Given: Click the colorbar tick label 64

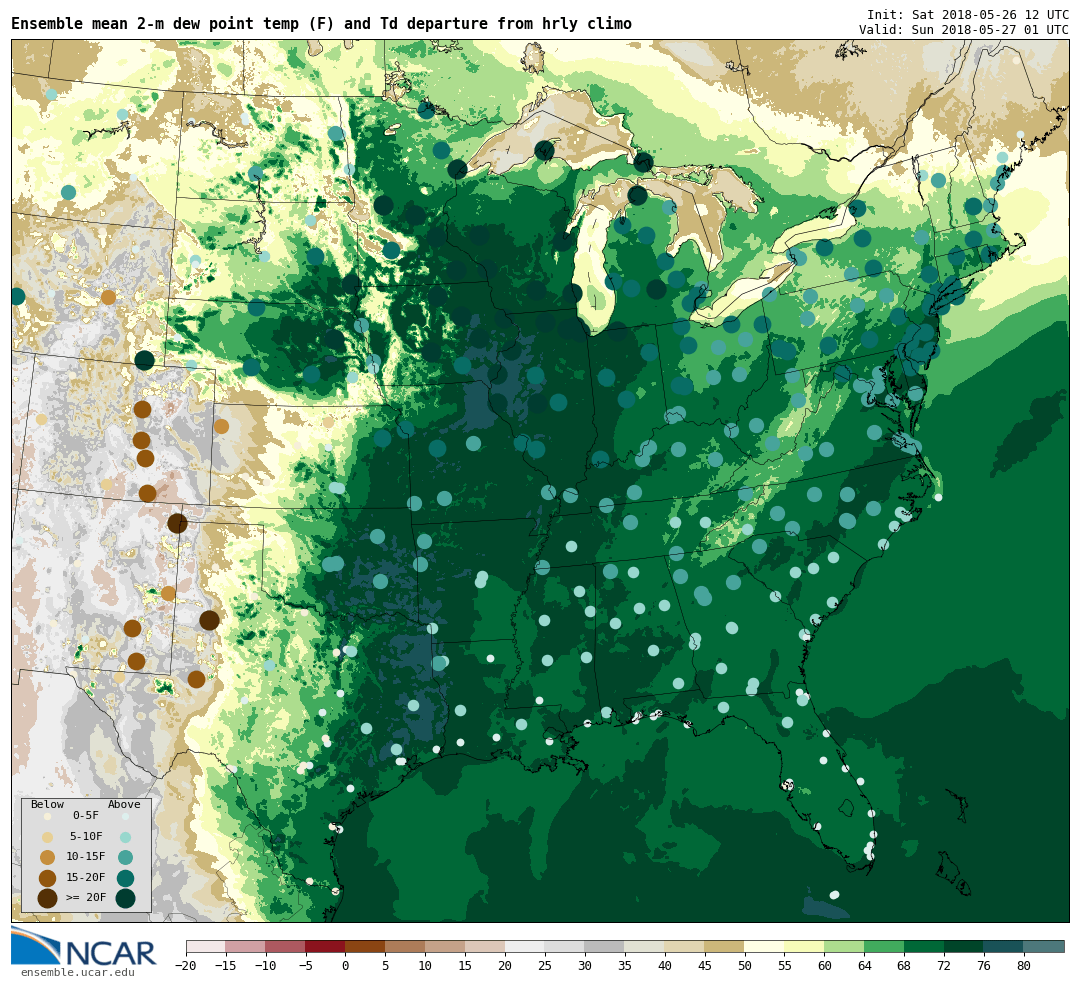Looking at the screenshot, I should point(864,966).
